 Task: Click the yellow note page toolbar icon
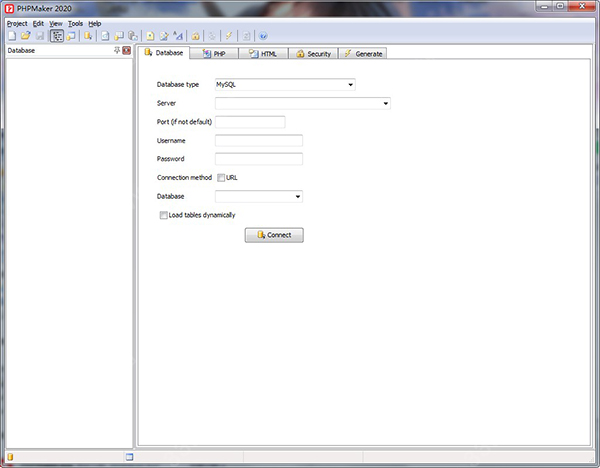(x=150, y=36)
